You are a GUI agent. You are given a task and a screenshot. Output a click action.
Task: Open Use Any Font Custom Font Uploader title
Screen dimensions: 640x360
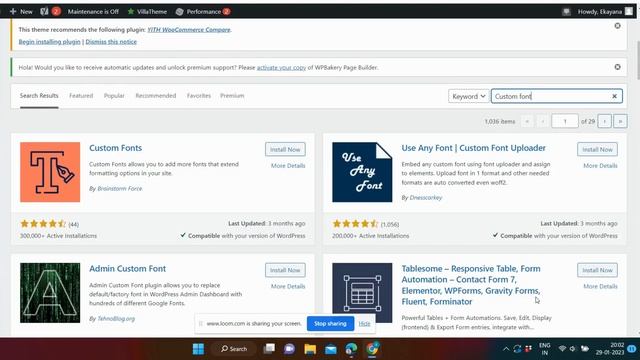(473, 148)
